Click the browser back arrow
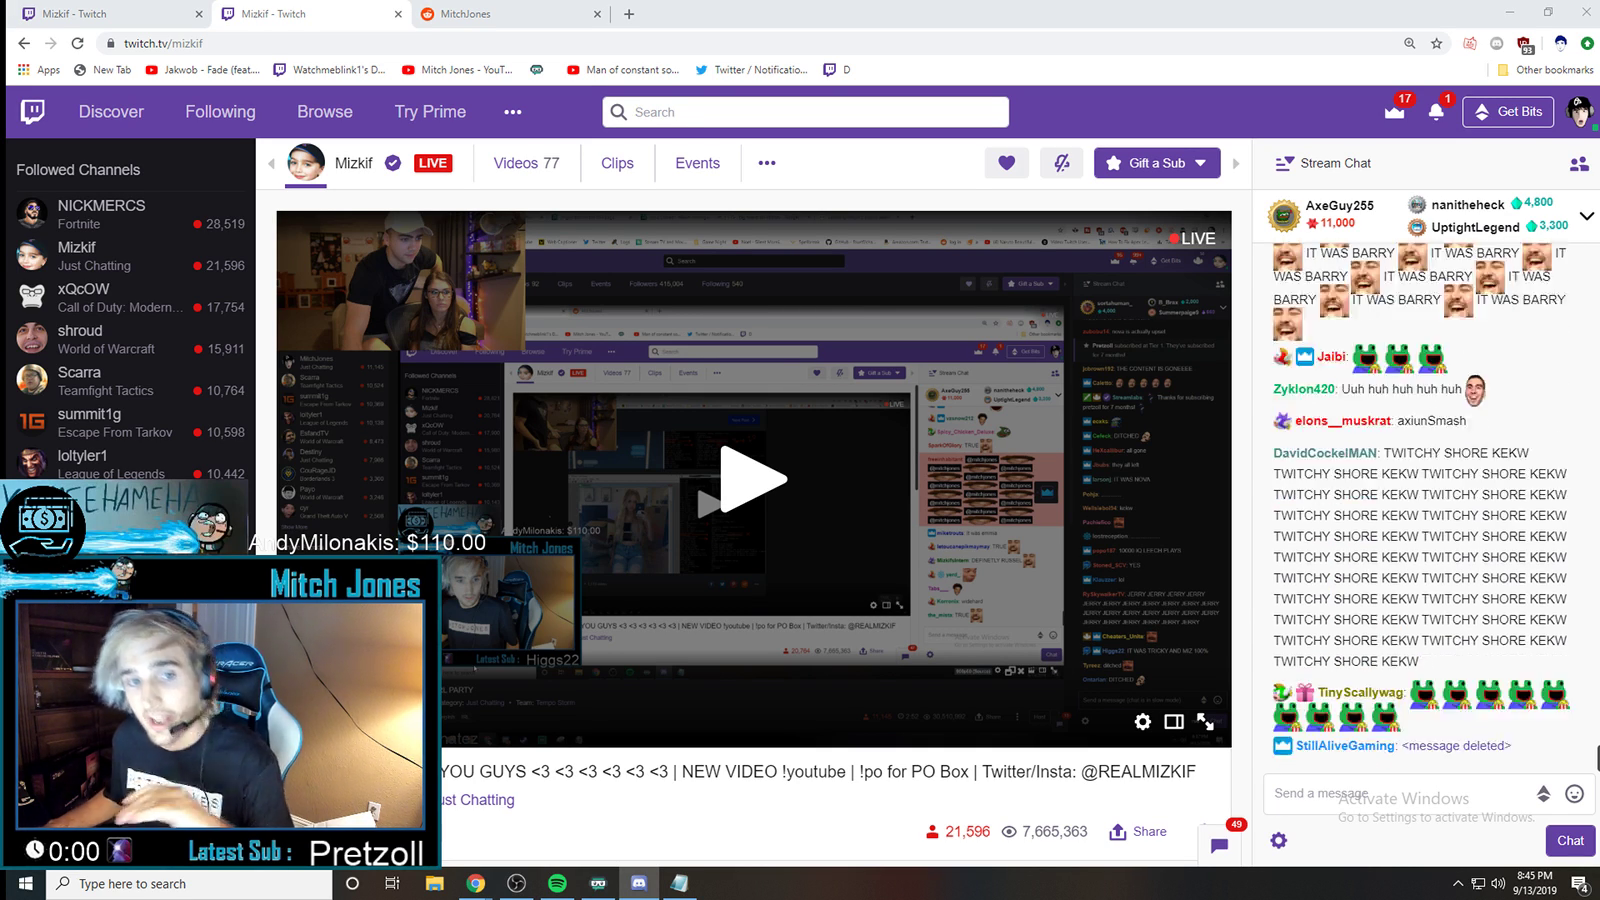This screenshot has width=1600, height=900. point(24,43)
